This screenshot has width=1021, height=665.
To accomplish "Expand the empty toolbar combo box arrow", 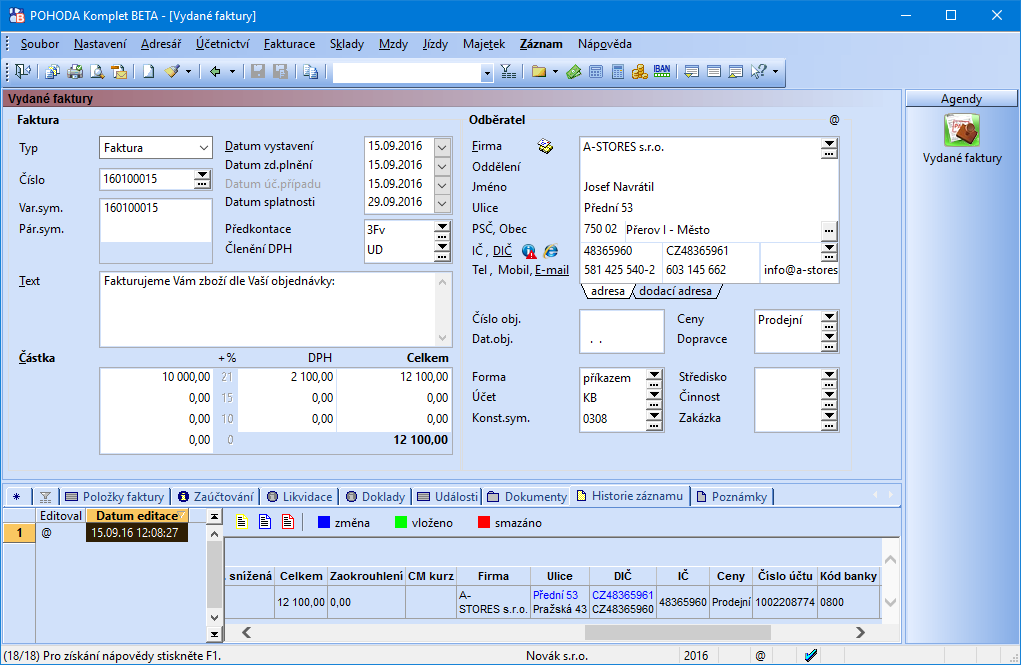I will pyautogui.click(x=487, y=73).
